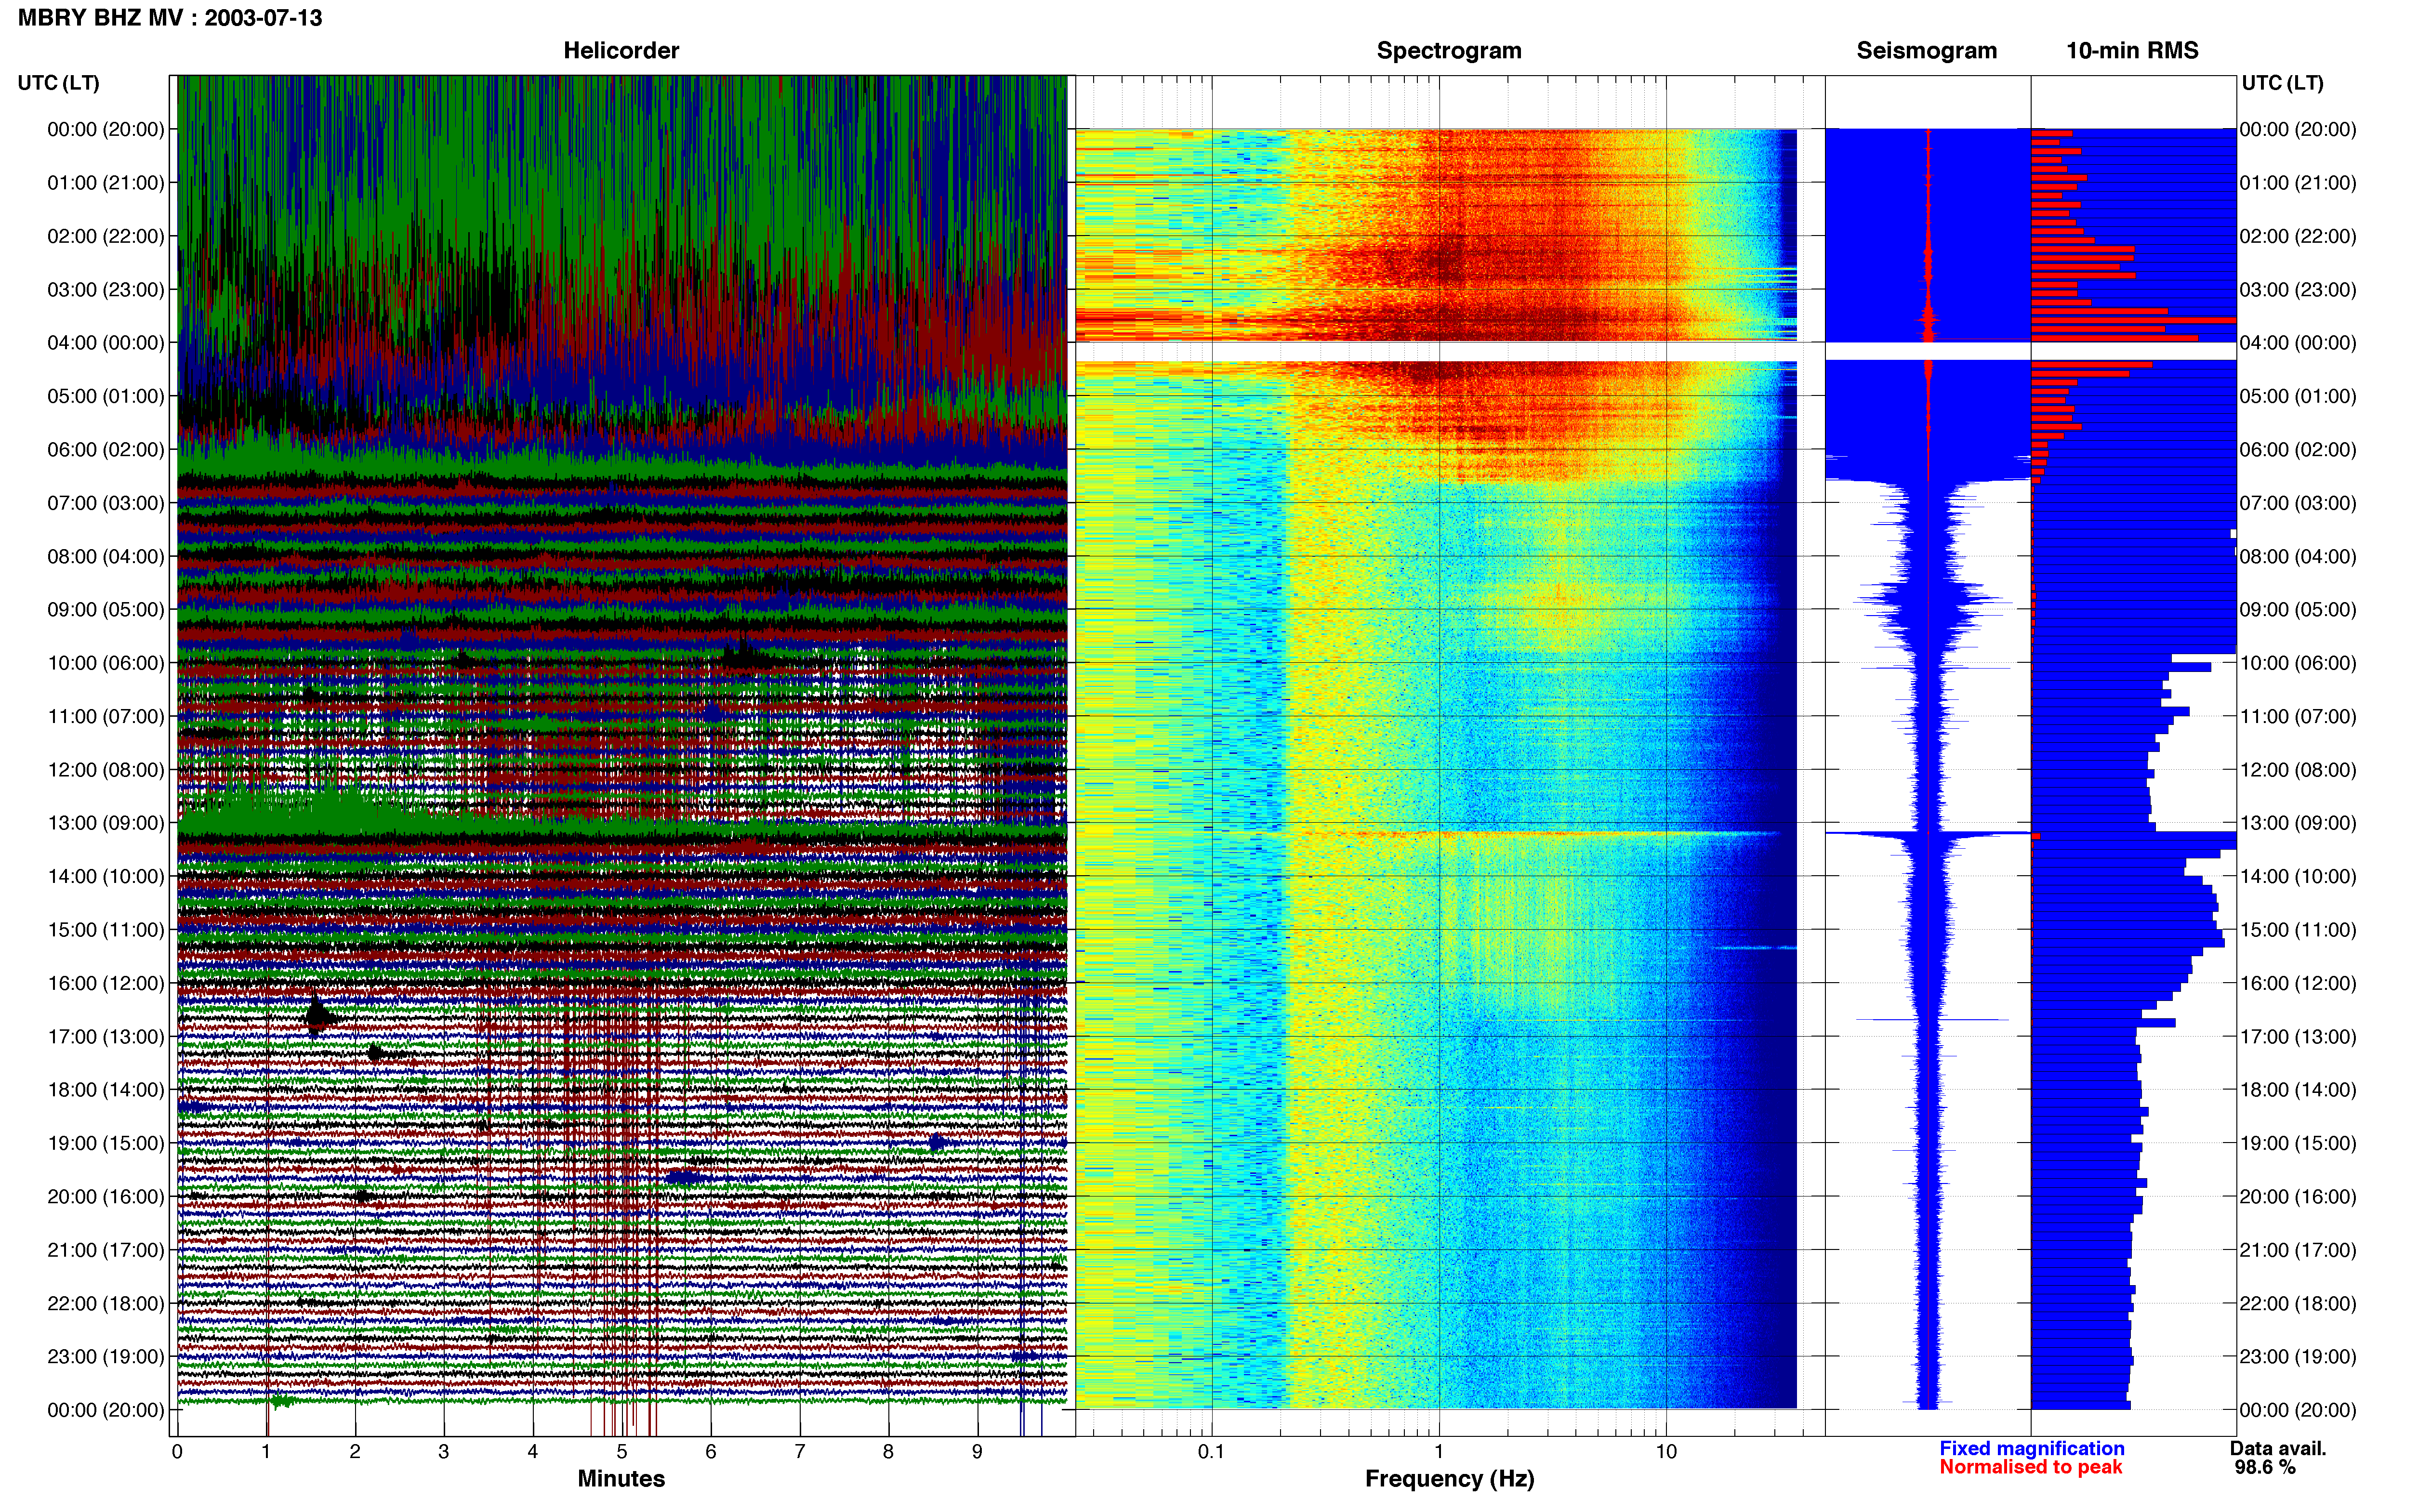Viewport: 2418px width, 1512px height.
Task: Select "02:00 (22:00)" on the Helicorder time axis
Action: click(x=106, y=236)
